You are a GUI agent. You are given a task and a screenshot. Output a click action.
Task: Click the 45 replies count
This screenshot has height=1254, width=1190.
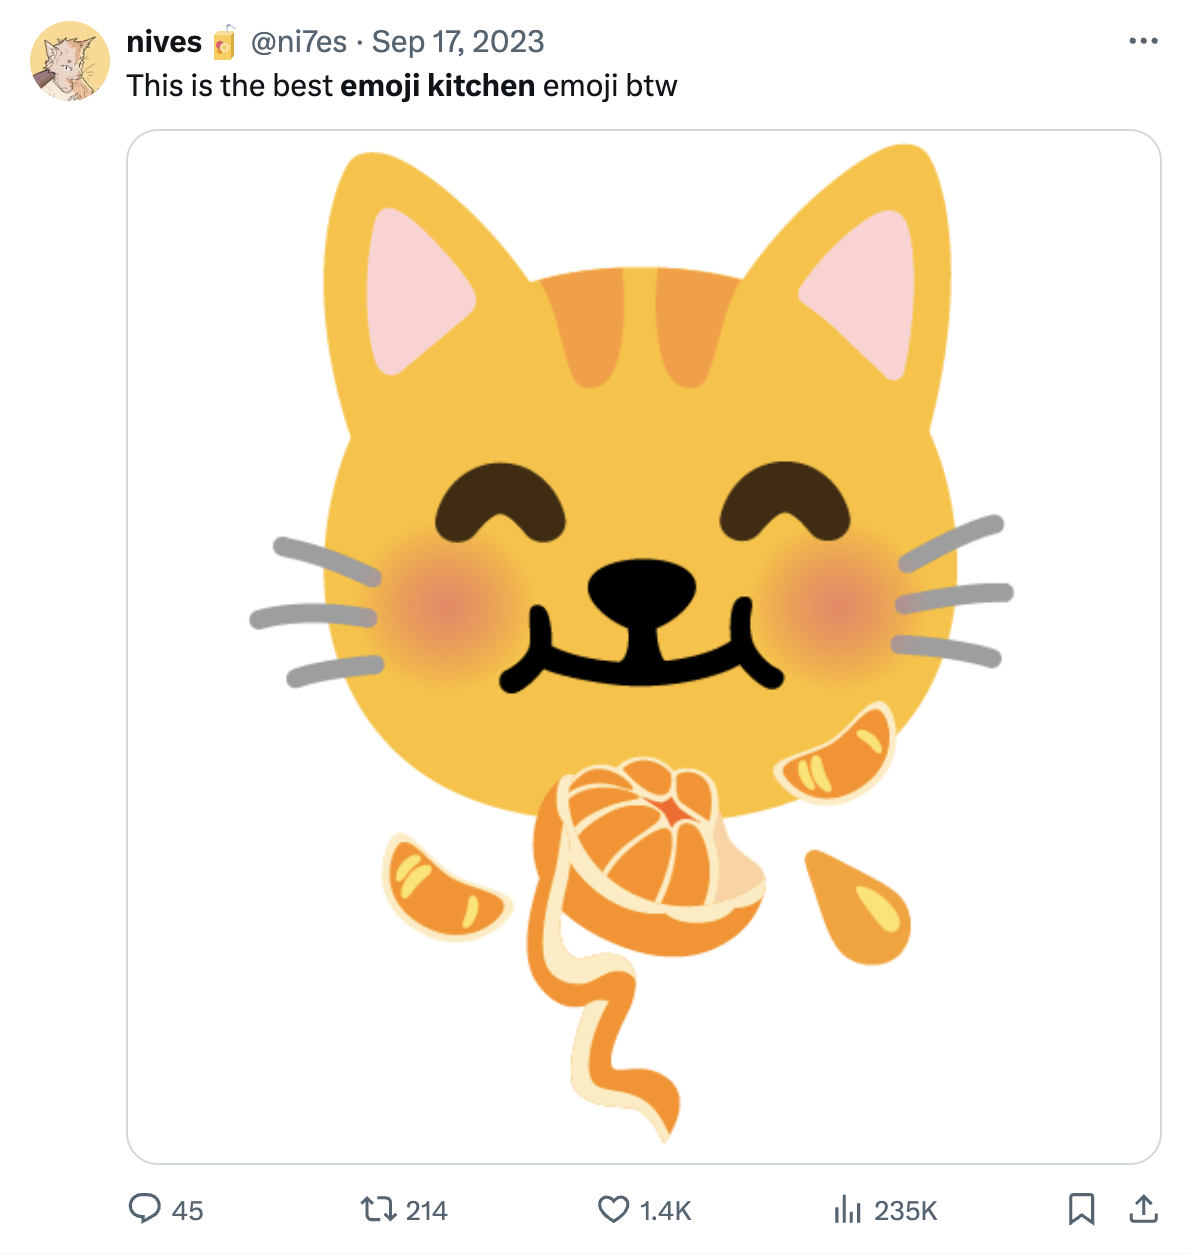[x=187, y=1211]
